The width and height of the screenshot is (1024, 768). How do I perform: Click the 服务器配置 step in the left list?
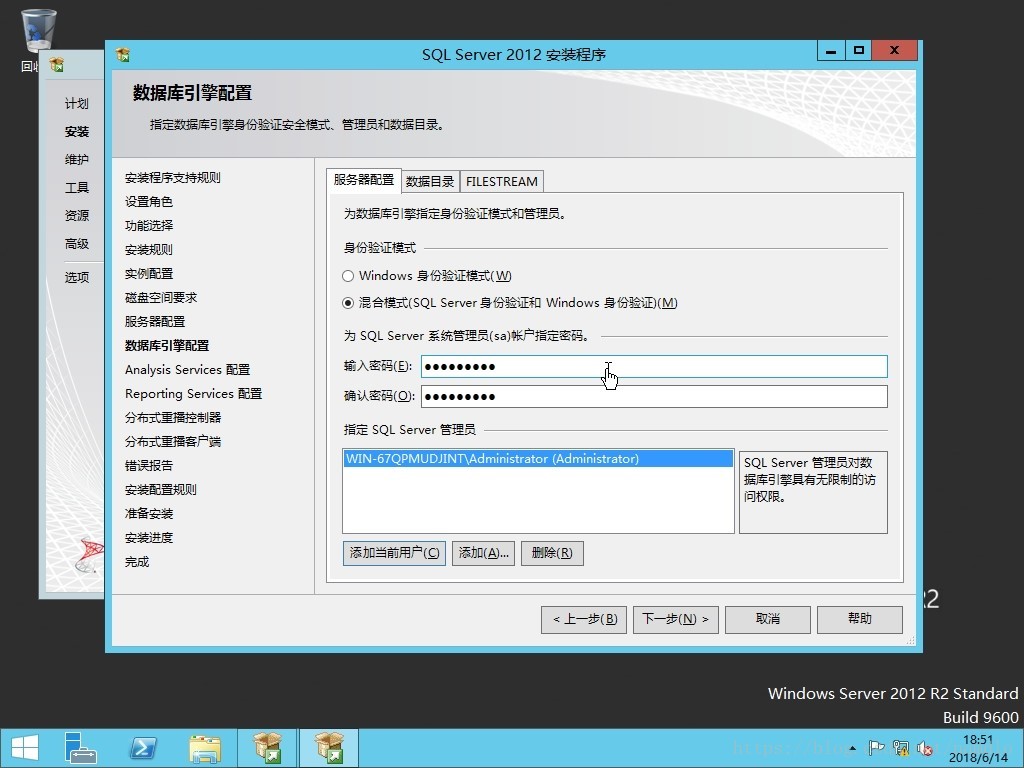(155, 322)
